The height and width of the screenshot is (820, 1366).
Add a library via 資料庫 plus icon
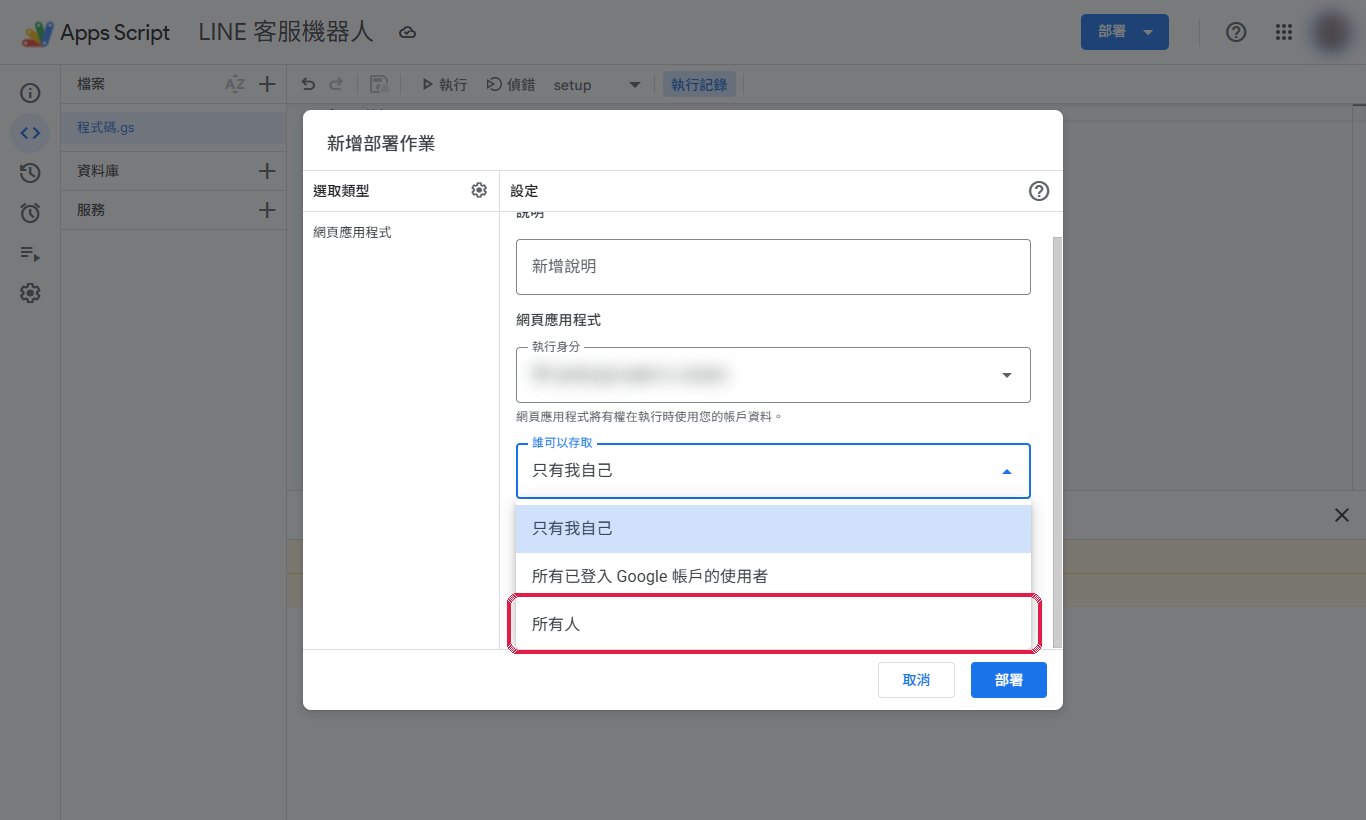tap(267, 171)
